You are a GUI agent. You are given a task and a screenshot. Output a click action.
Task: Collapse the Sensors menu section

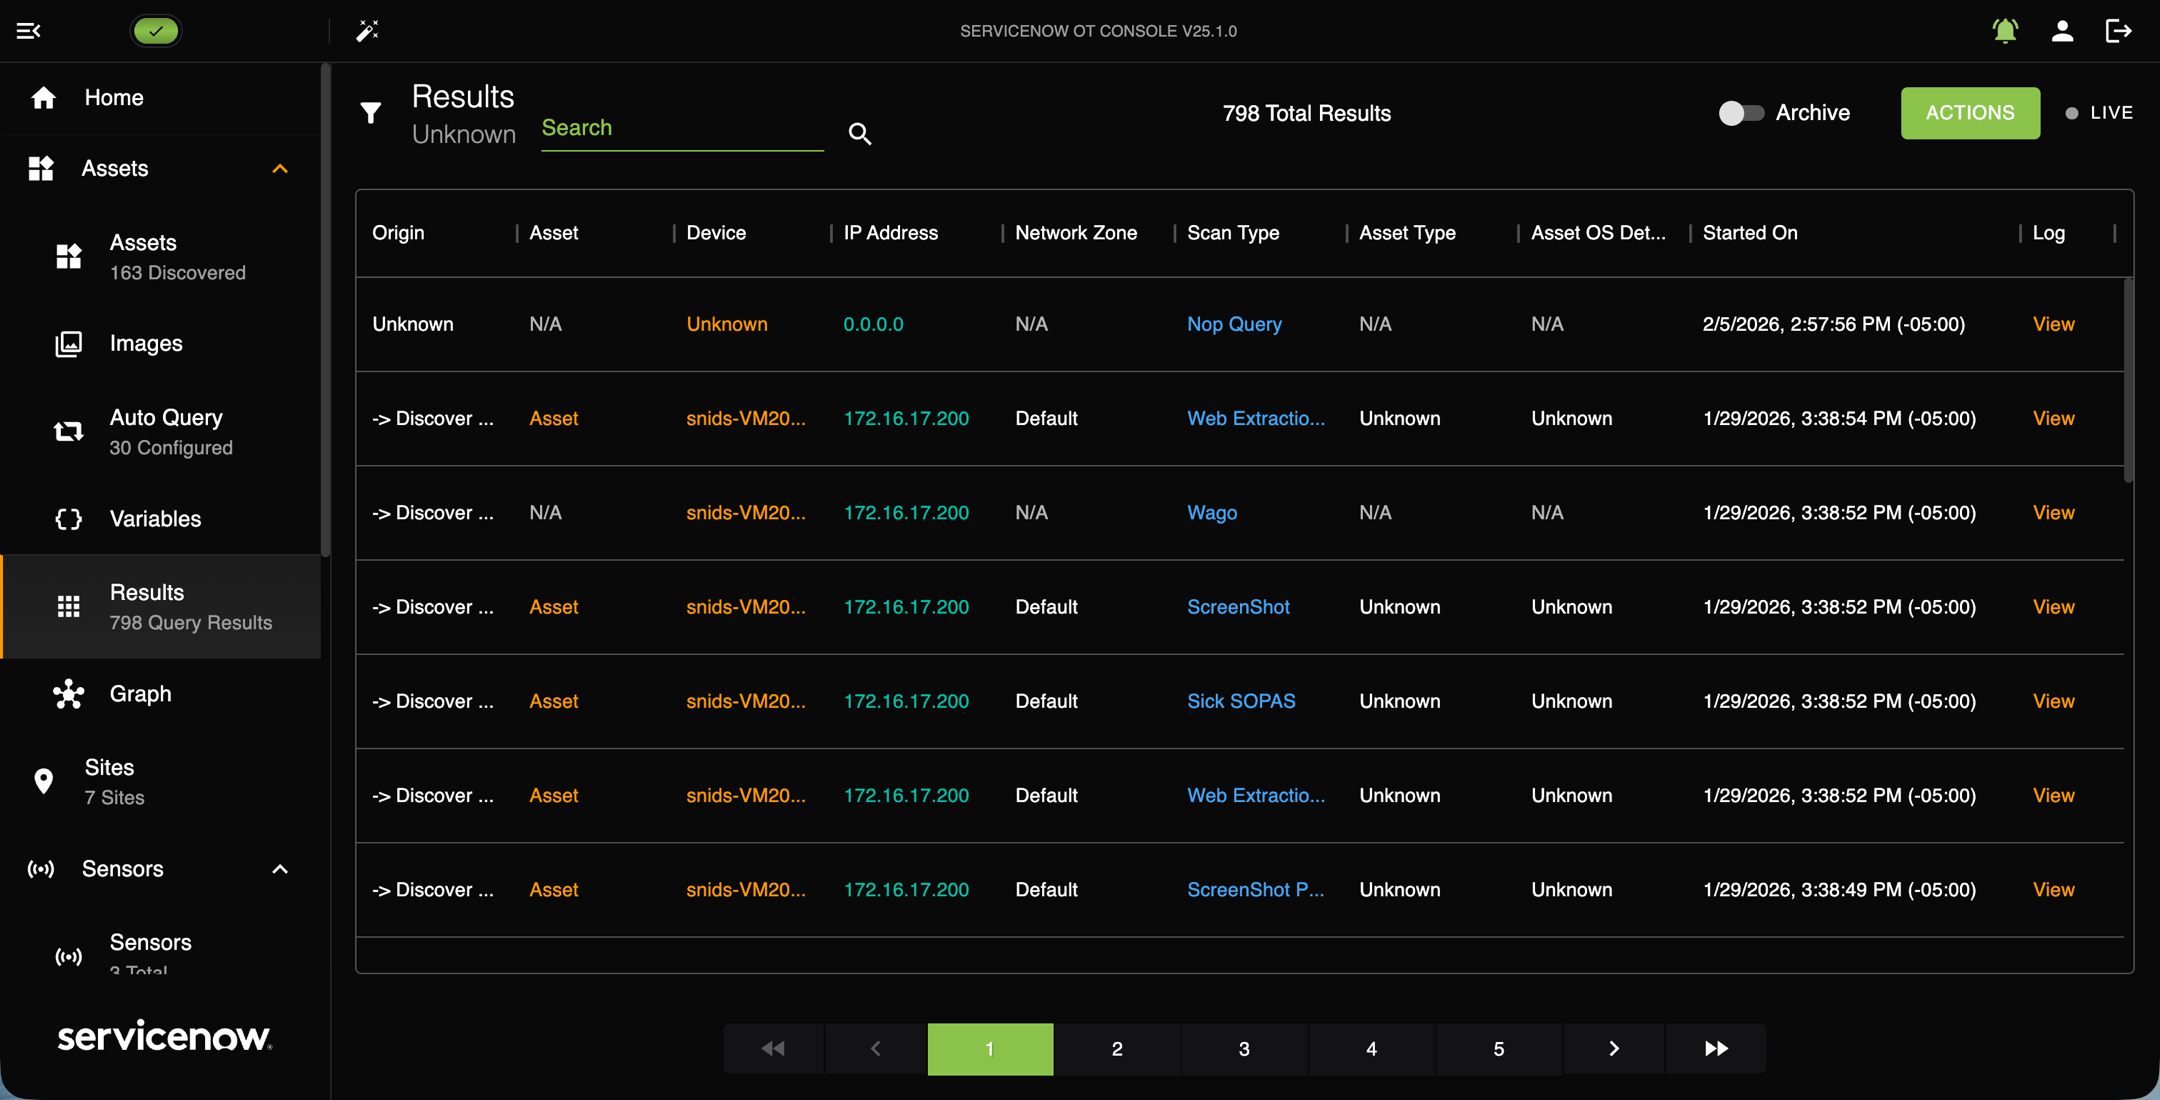coord(280,869)
